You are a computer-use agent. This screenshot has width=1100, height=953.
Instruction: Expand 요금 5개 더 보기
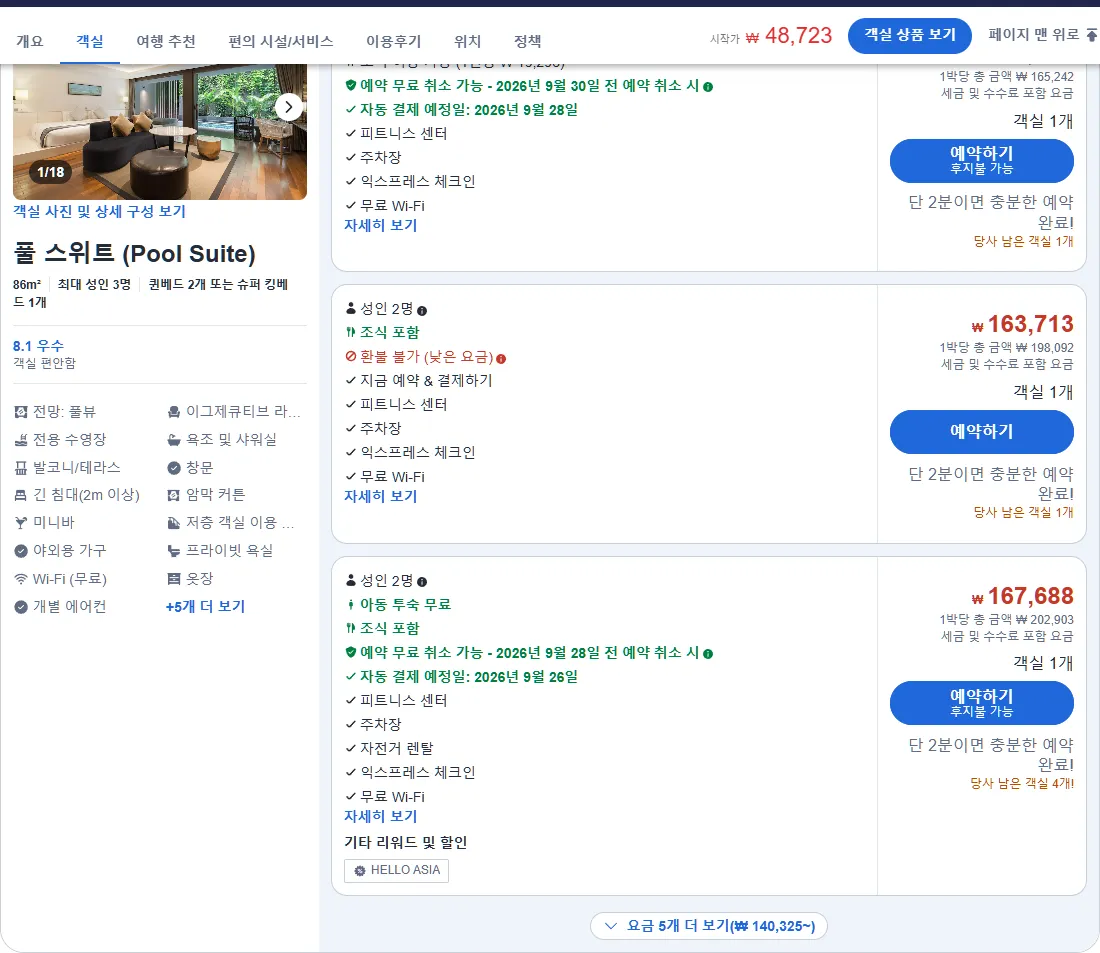(x=709, y=926)
